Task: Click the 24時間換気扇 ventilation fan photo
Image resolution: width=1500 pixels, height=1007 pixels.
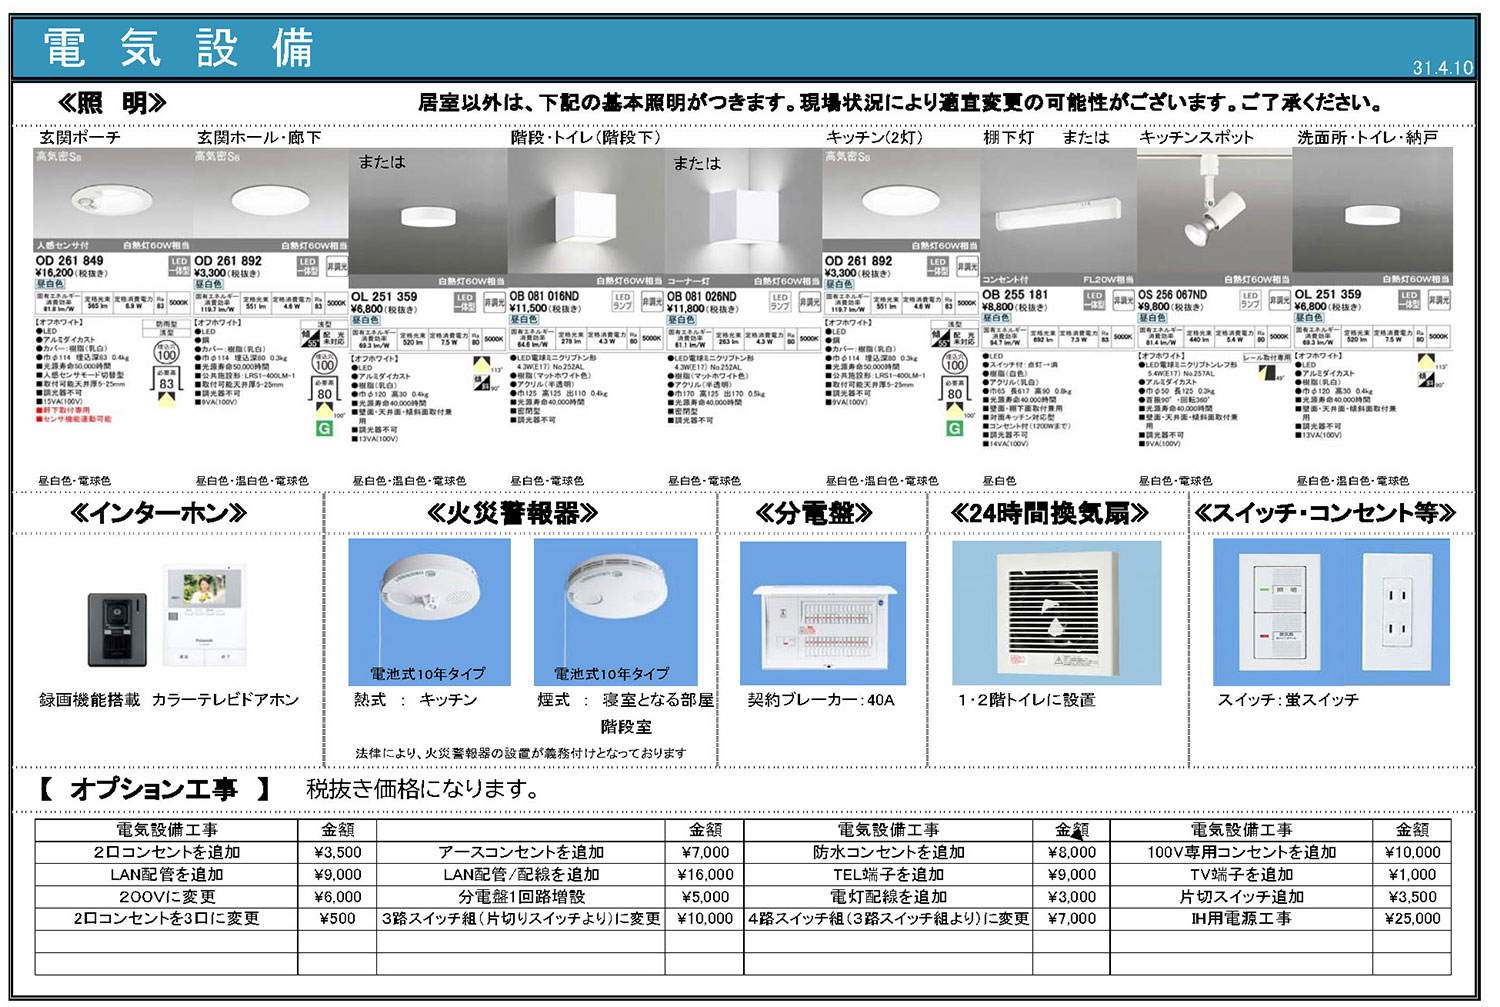Action: coord(1057,613)
